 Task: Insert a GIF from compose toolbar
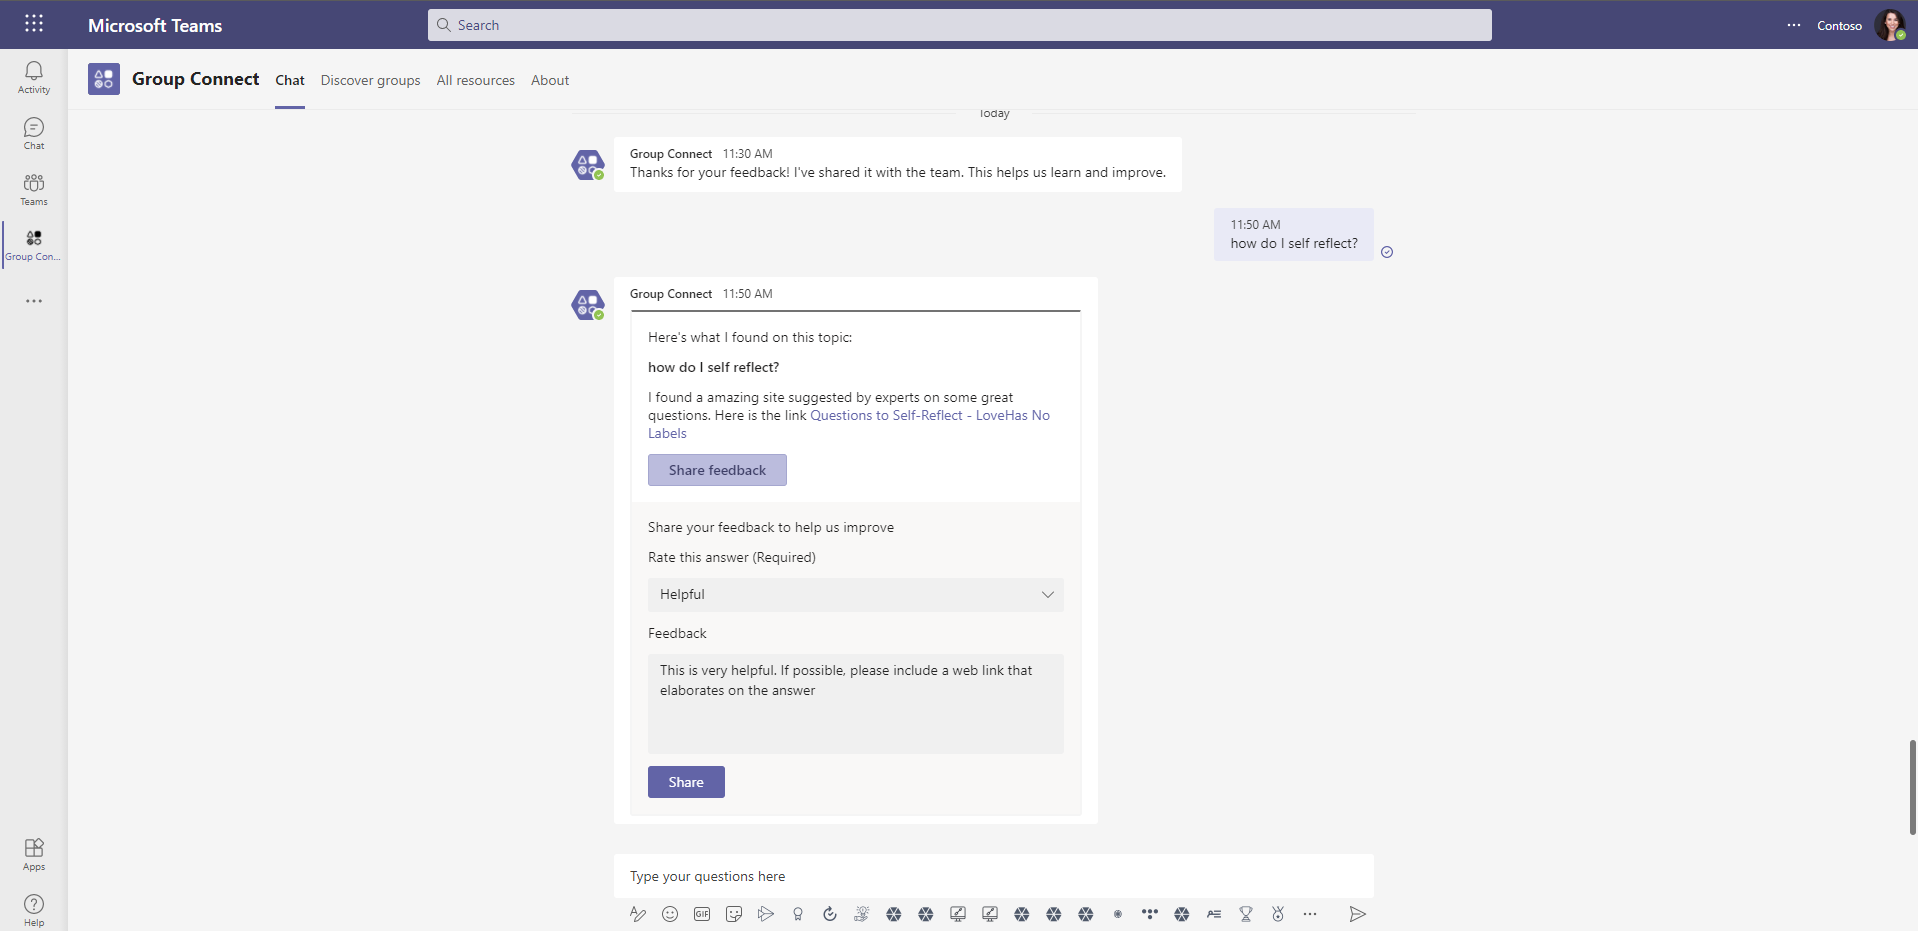[x=702, y=914]
